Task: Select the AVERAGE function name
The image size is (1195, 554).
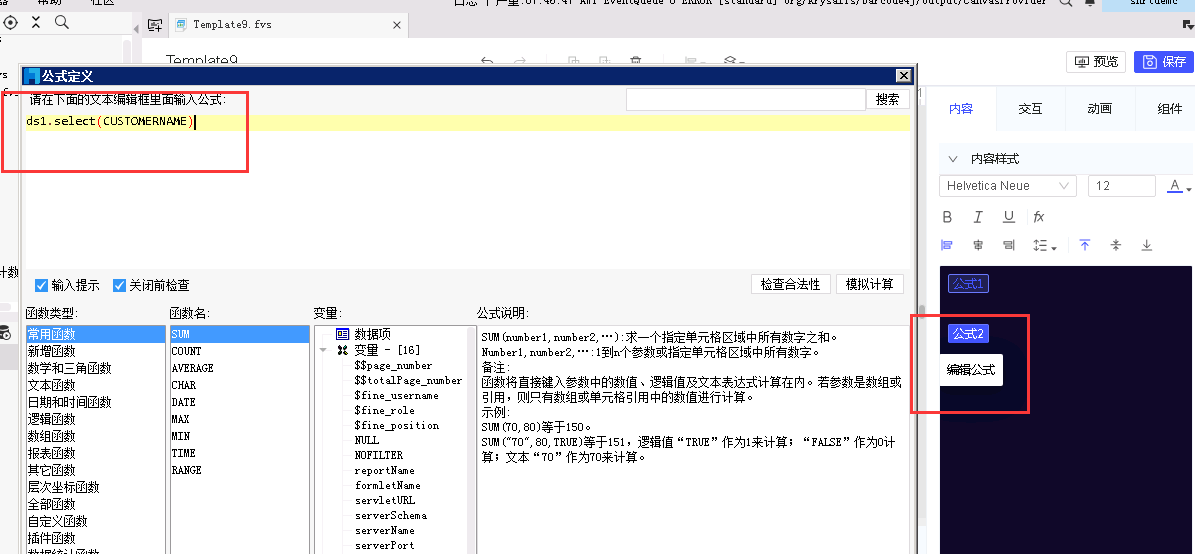Action: pyautogui.click(x=239, y=368)
